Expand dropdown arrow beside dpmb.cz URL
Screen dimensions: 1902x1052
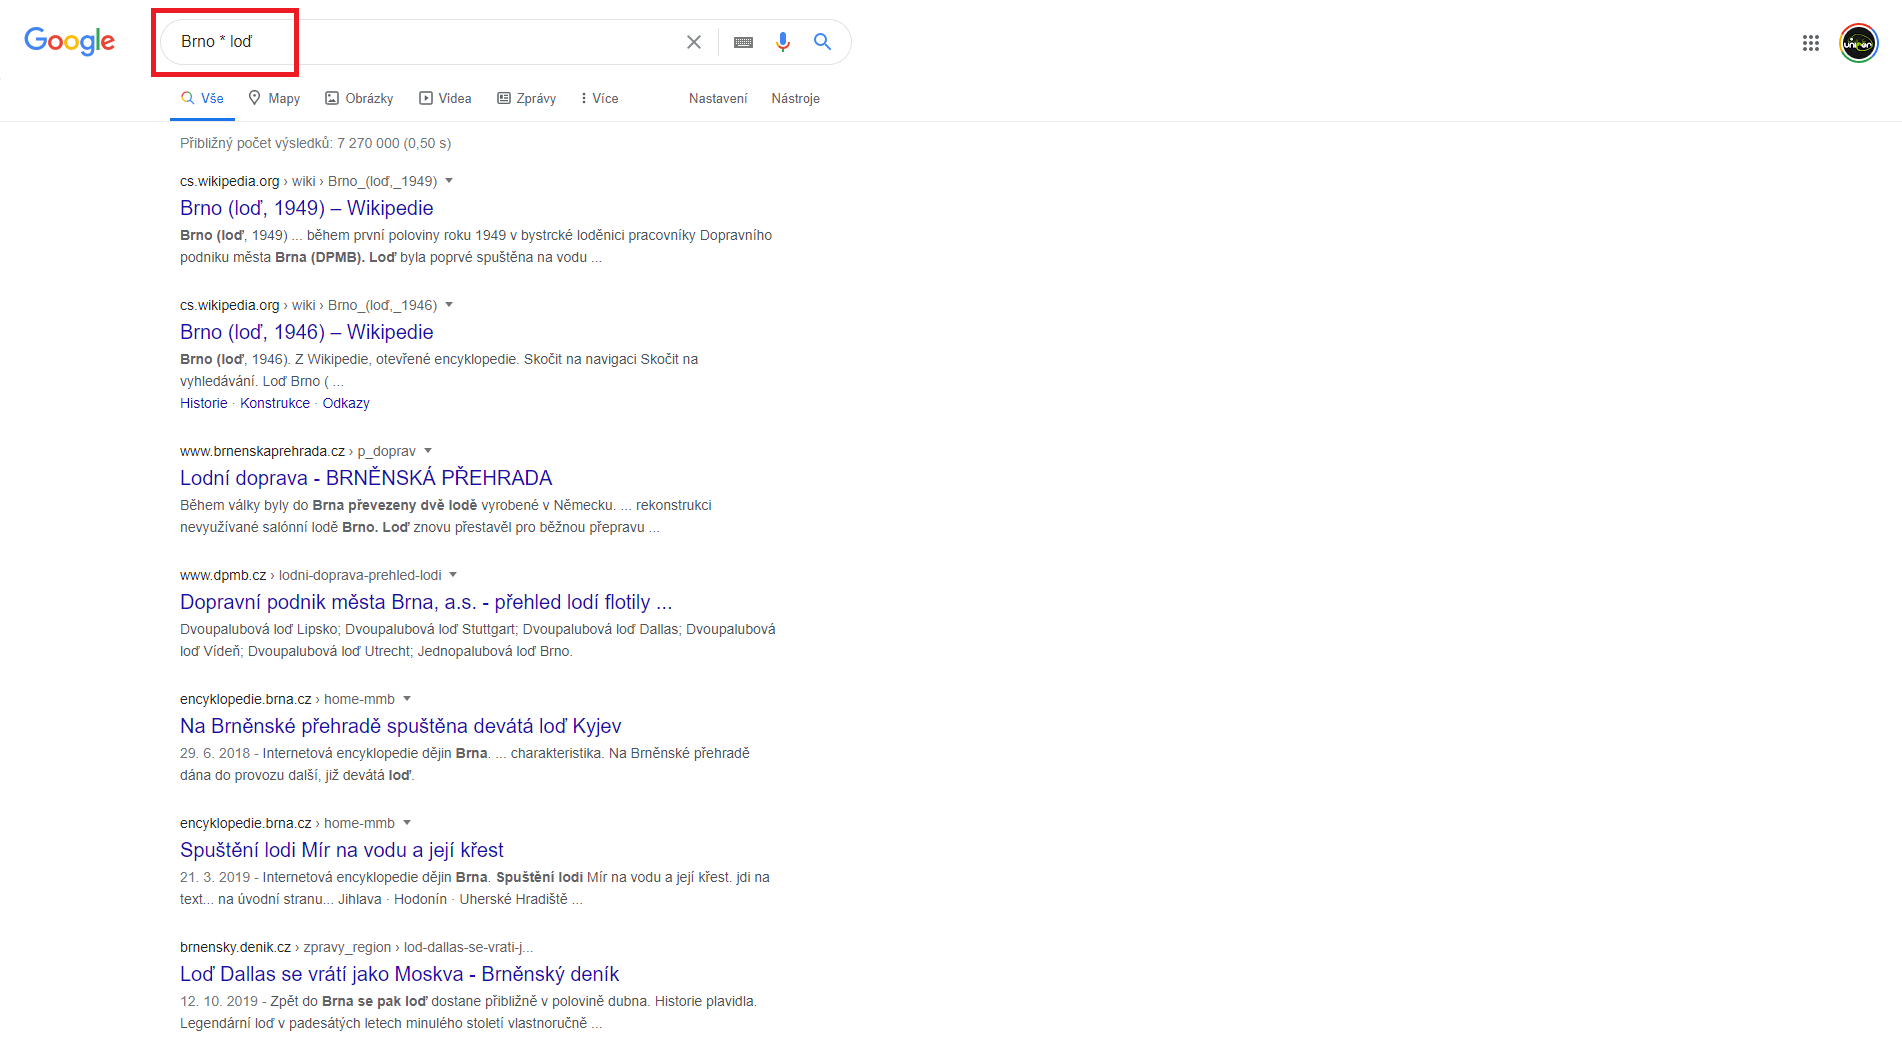coord(453,575)
